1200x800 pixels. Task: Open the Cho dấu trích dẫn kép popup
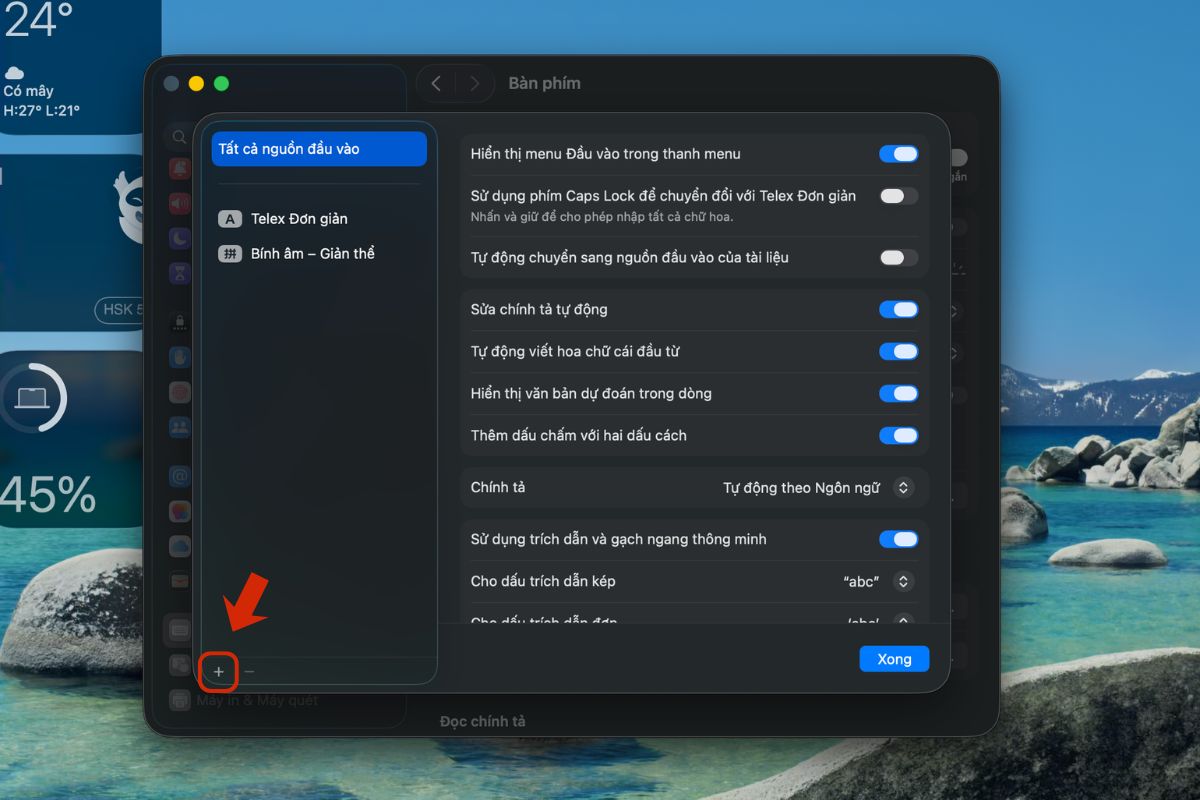[903, 582]
